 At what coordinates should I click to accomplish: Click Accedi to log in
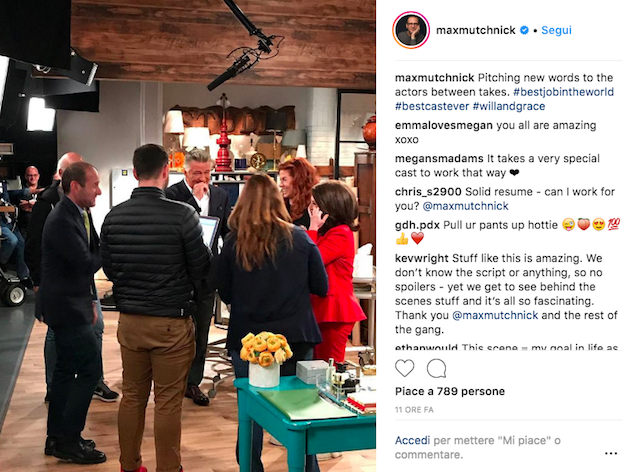coord(412,440)
